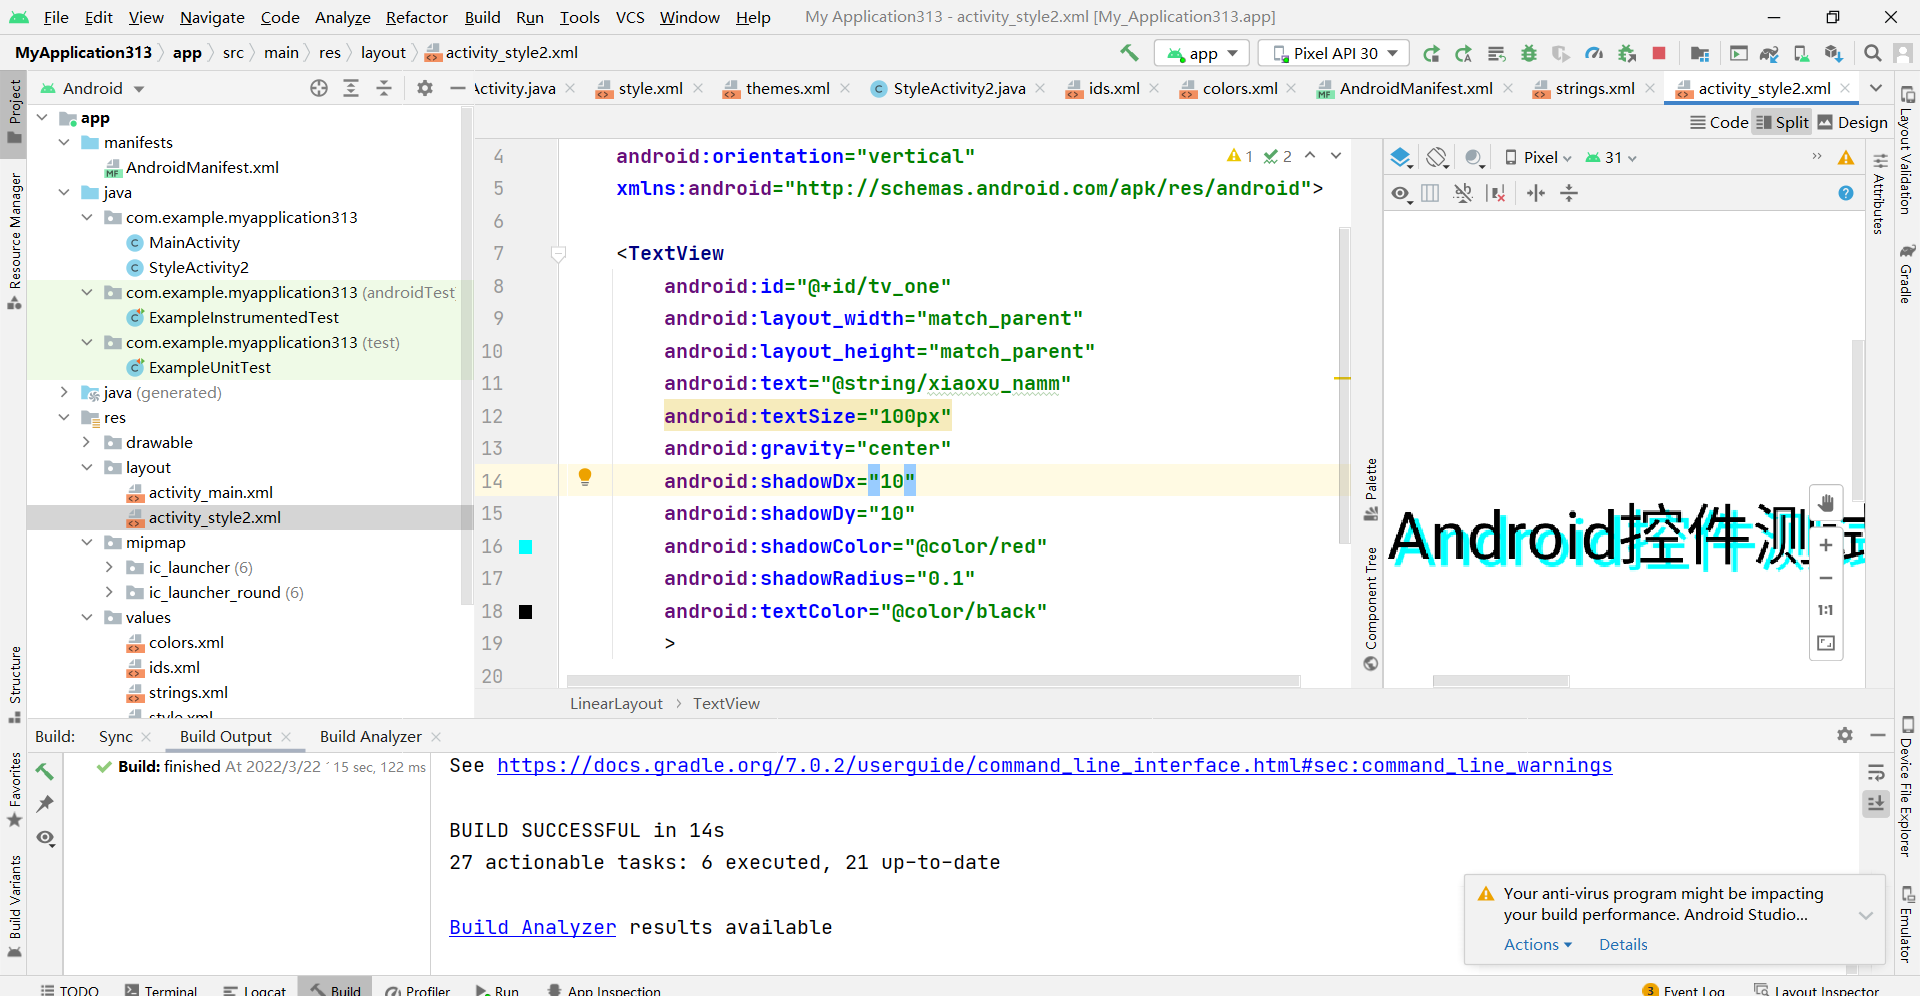Set preview zoom to 1:1
This screenshot has width=1920, height=996.
coord(1826,610)
